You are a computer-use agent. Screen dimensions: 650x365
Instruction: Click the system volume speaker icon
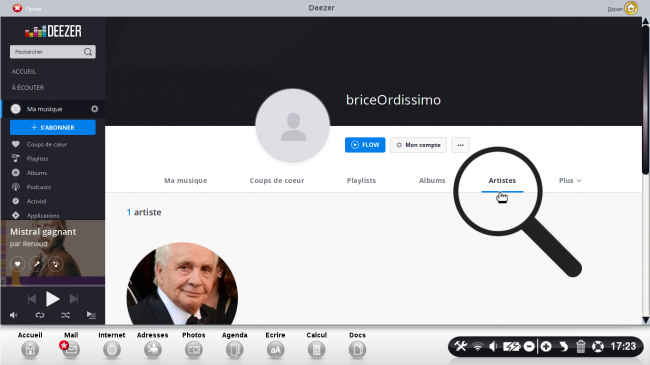493,346
